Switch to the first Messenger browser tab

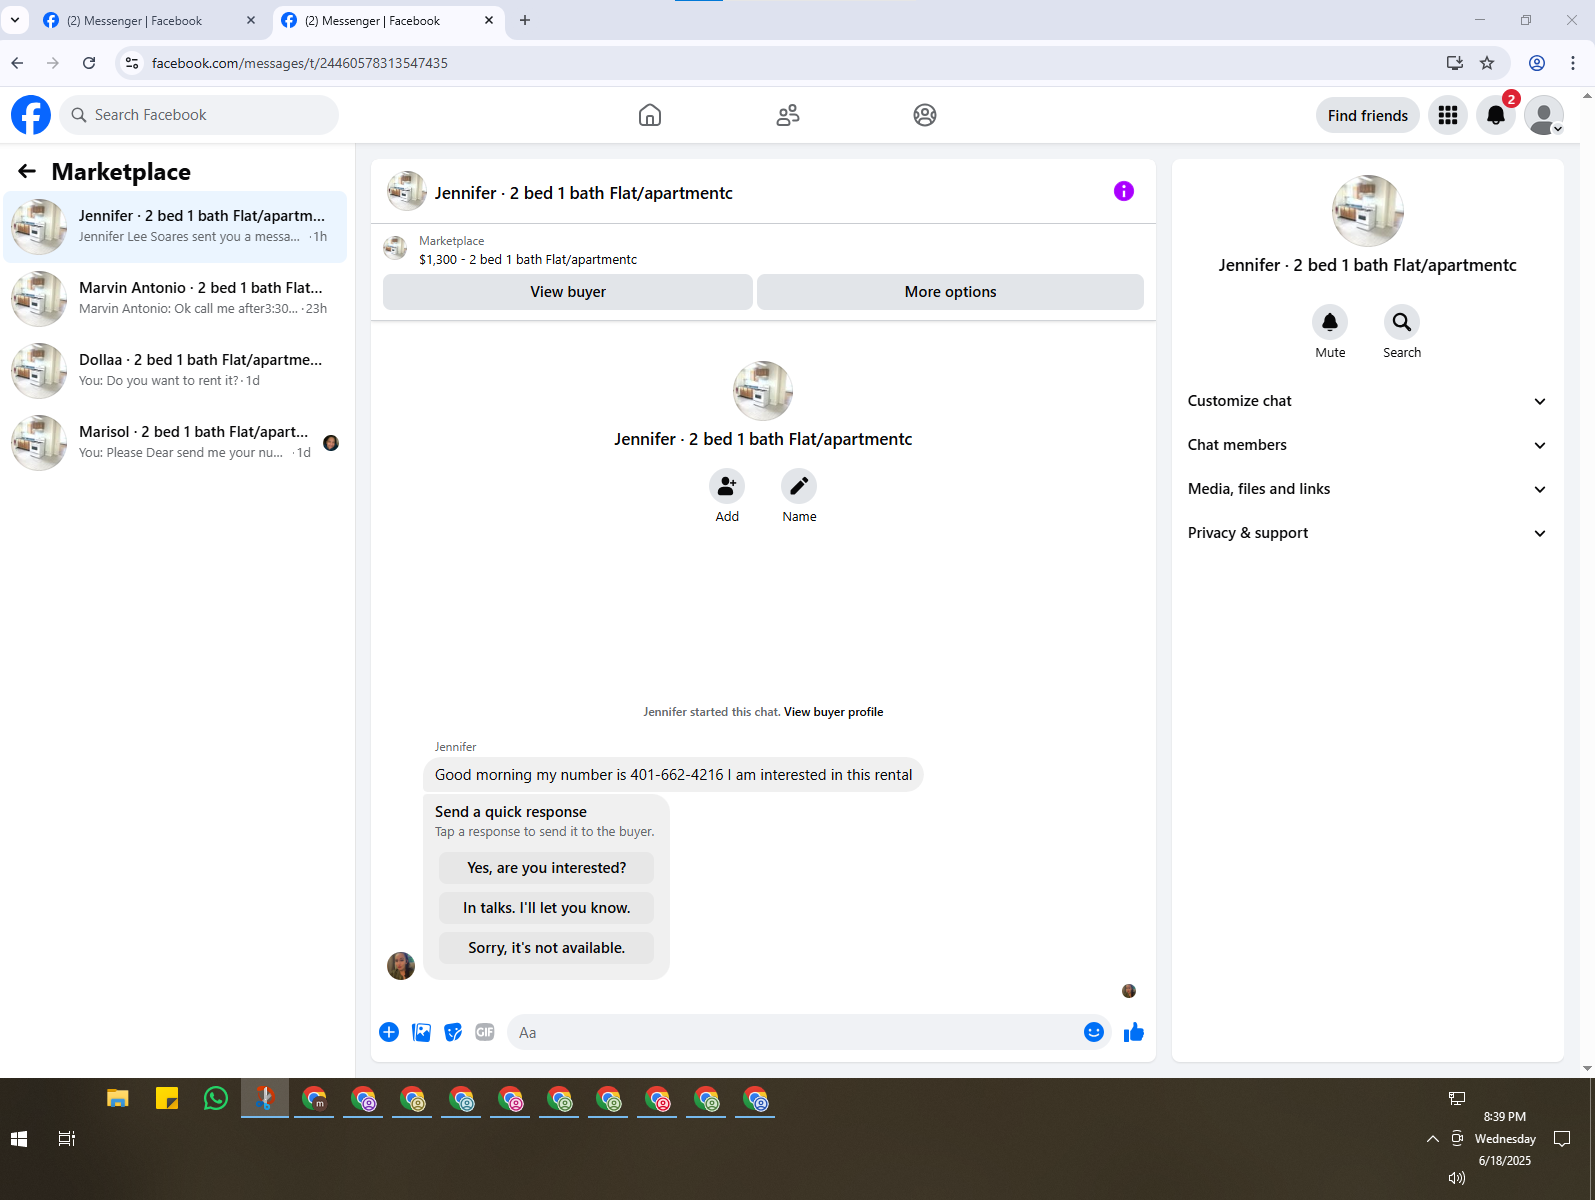148,20
